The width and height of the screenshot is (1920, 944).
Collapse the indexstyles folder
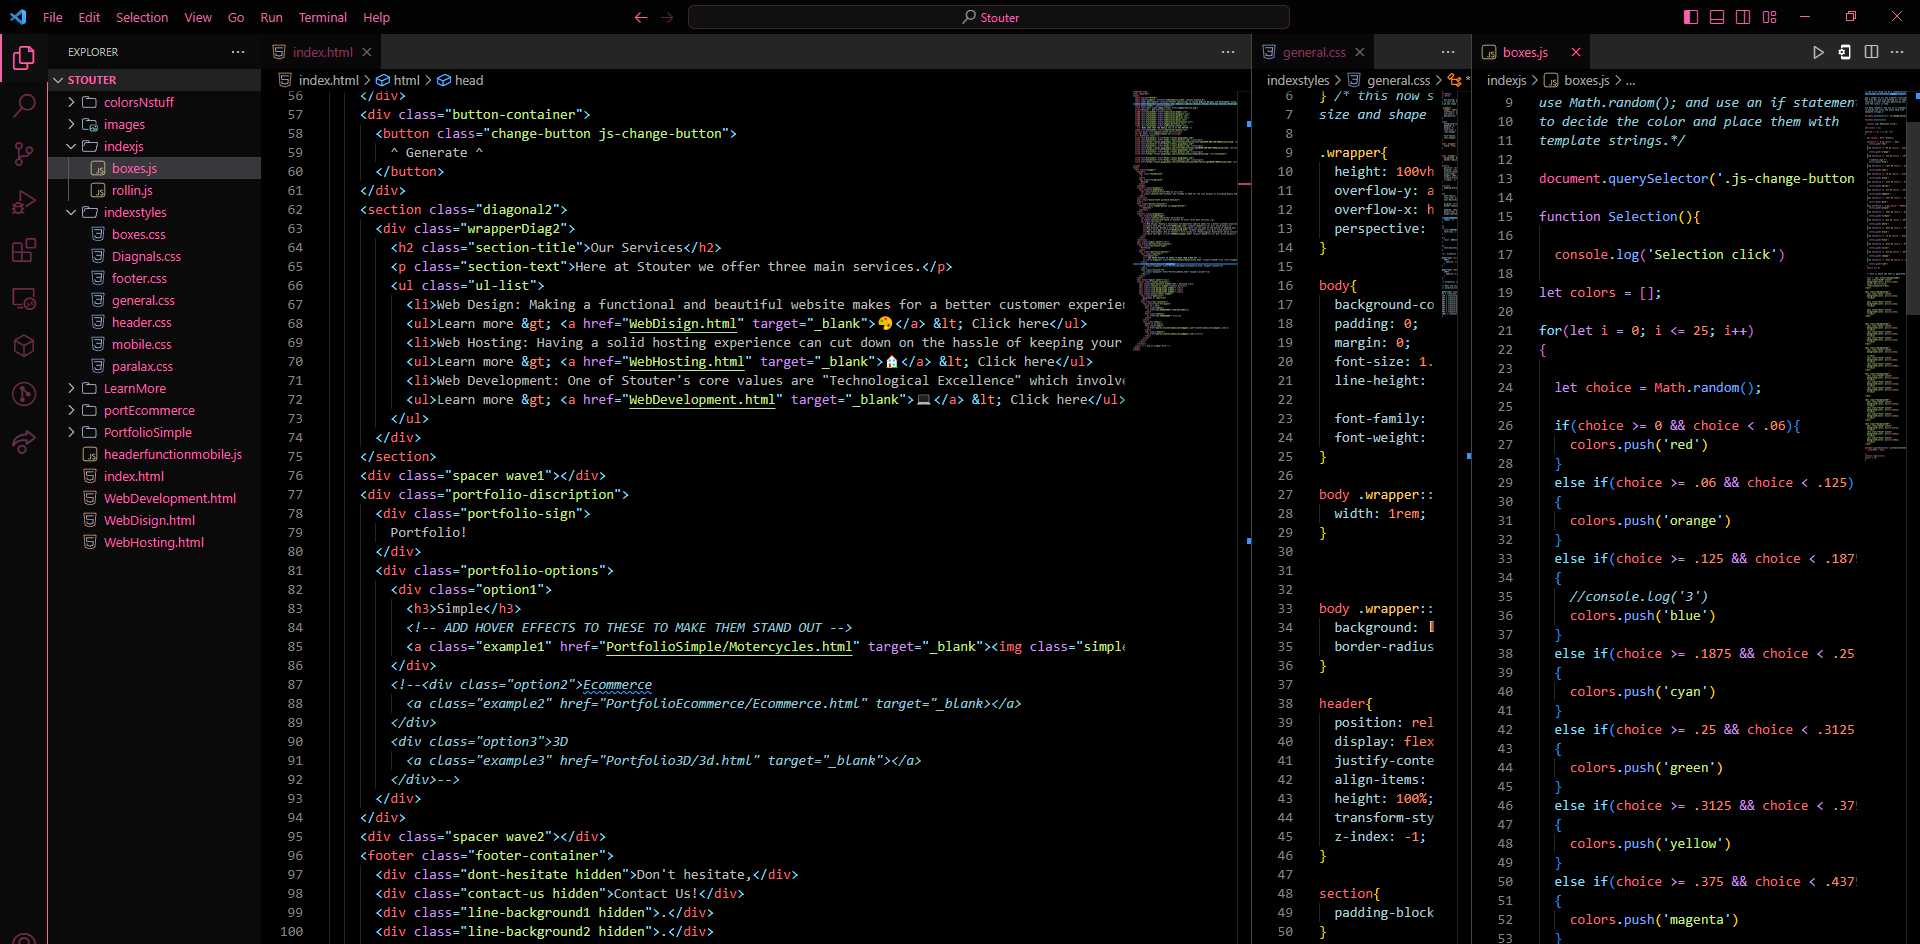click(135, 212)
